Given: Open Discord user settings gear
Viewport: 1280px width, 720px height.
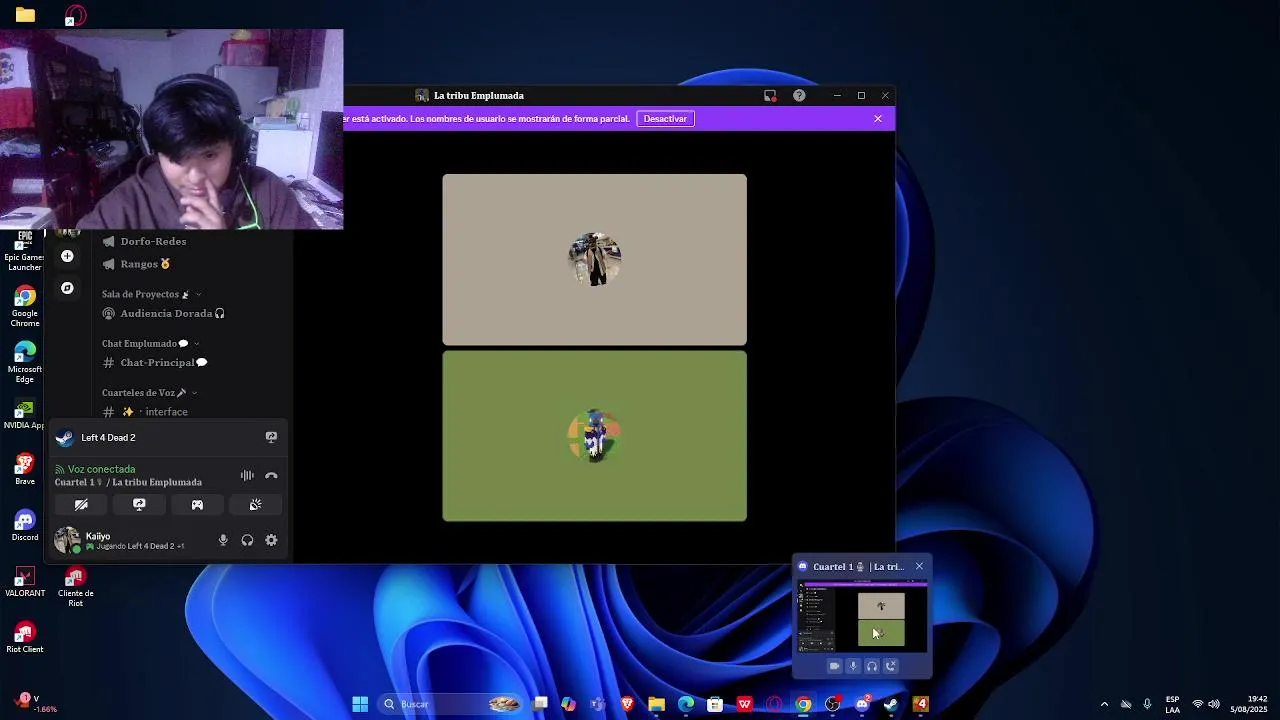Looking at the screenshot, I should (x=271, y=540).
